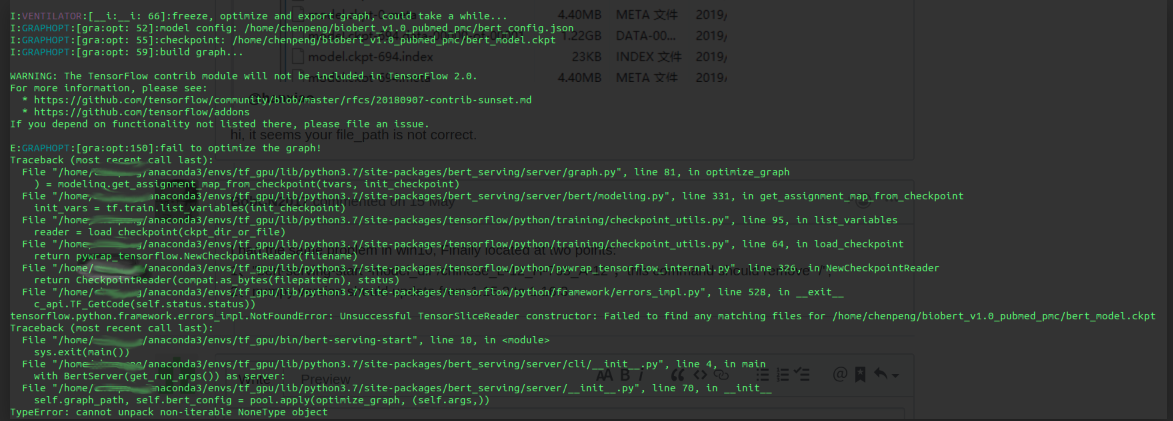Screen dimensions: 1173x421
Task: Open the github.com/tensorflow/addons URL
Action: point(142,111)
